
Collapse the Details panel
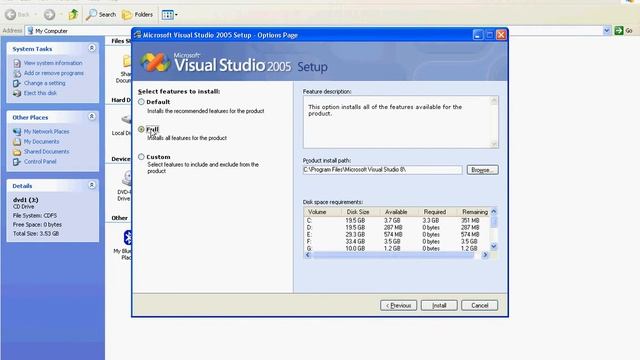tap(92, 185)
